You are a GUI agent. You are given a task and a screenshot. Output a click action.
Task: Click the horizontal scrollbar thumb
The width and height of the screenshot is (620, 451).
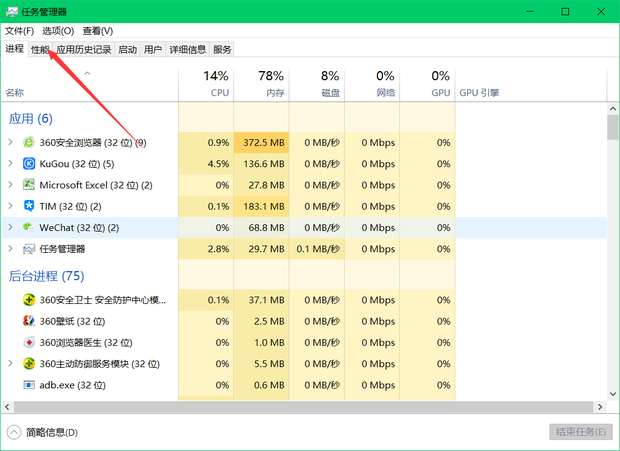click(x=304, y=407)
